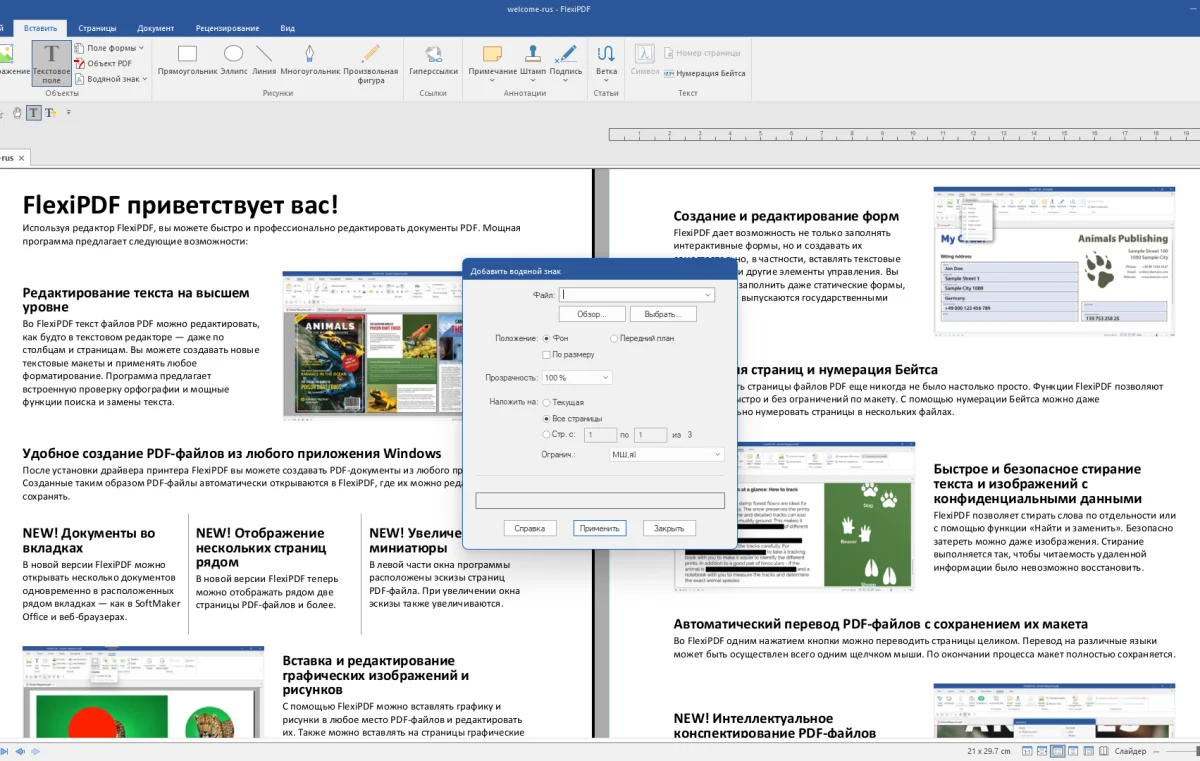Pick the Многоугольник (Polygon) pen tool
The height and width of the screenshot is (761, 1200).
click(x=310, y=54)
